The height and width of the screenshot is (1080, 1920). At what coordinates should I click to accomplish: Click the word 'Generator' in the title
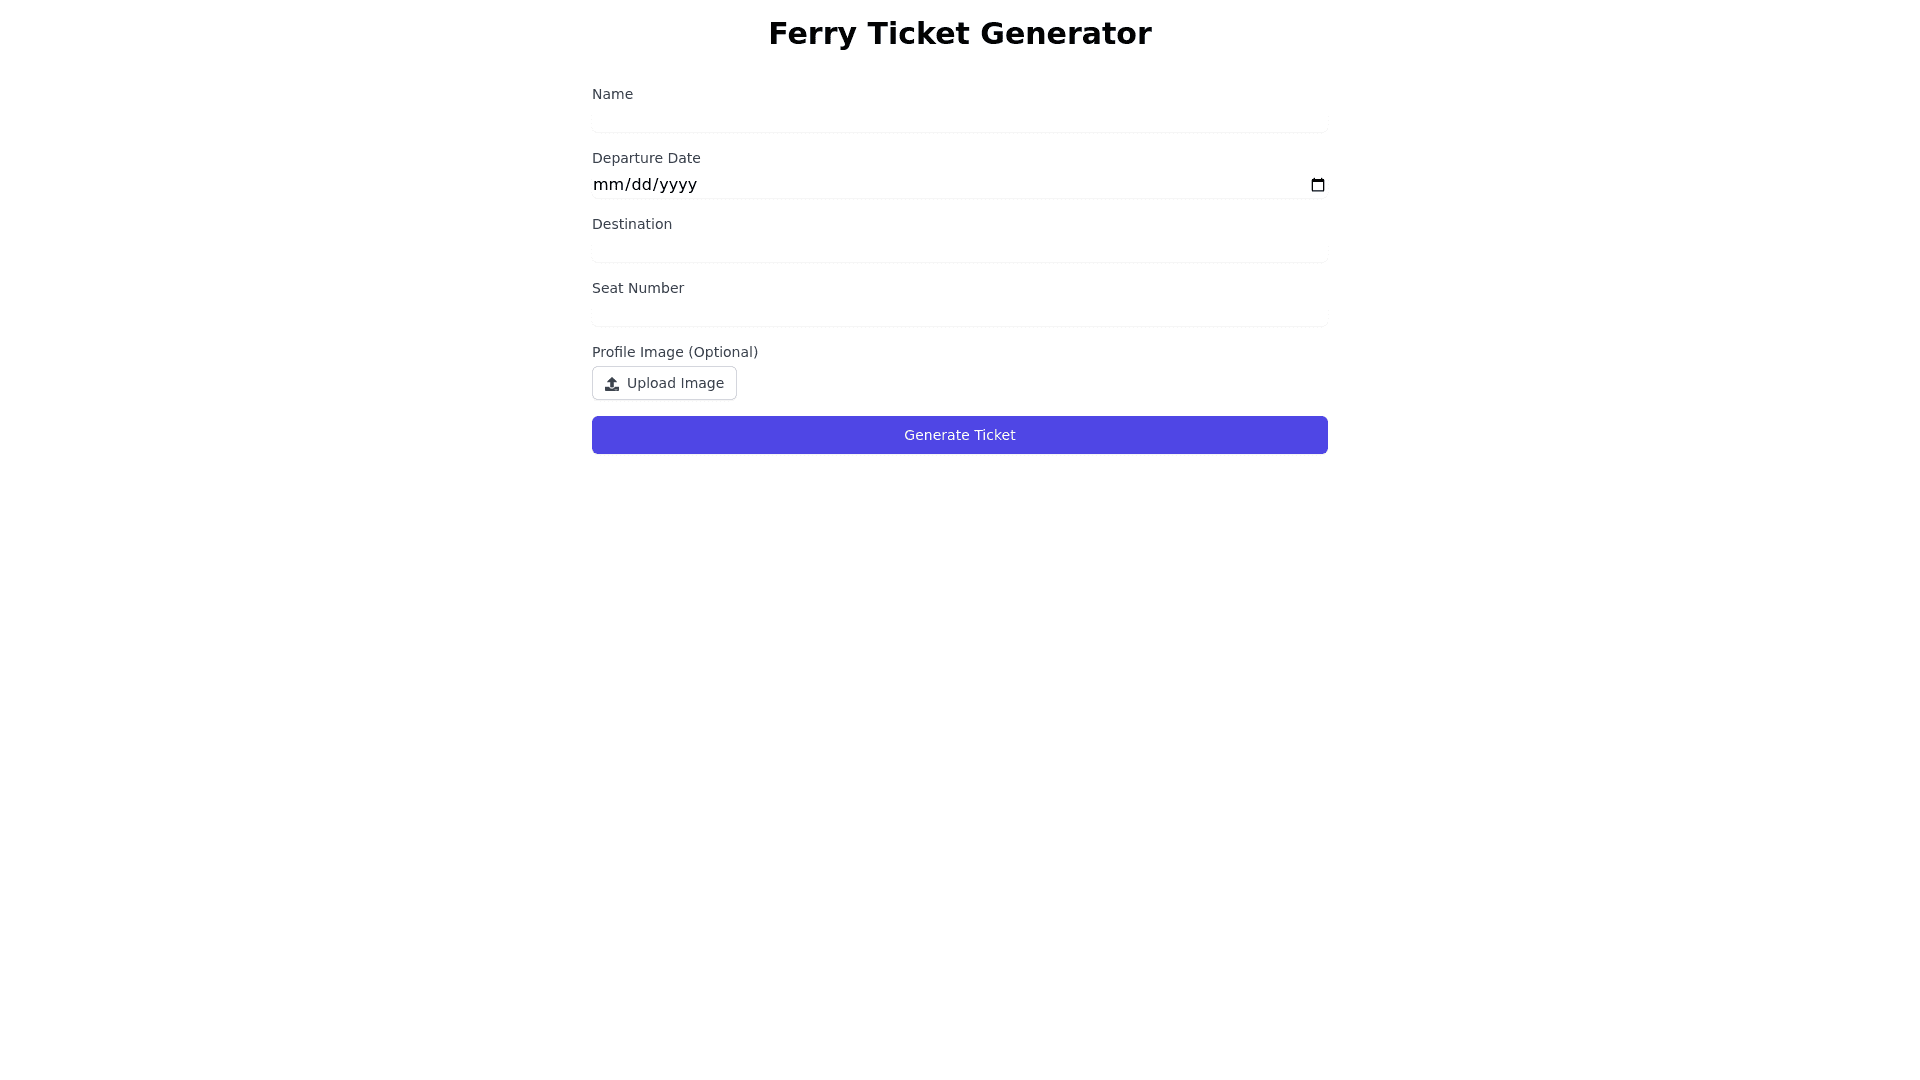(x=1065, y=34)
